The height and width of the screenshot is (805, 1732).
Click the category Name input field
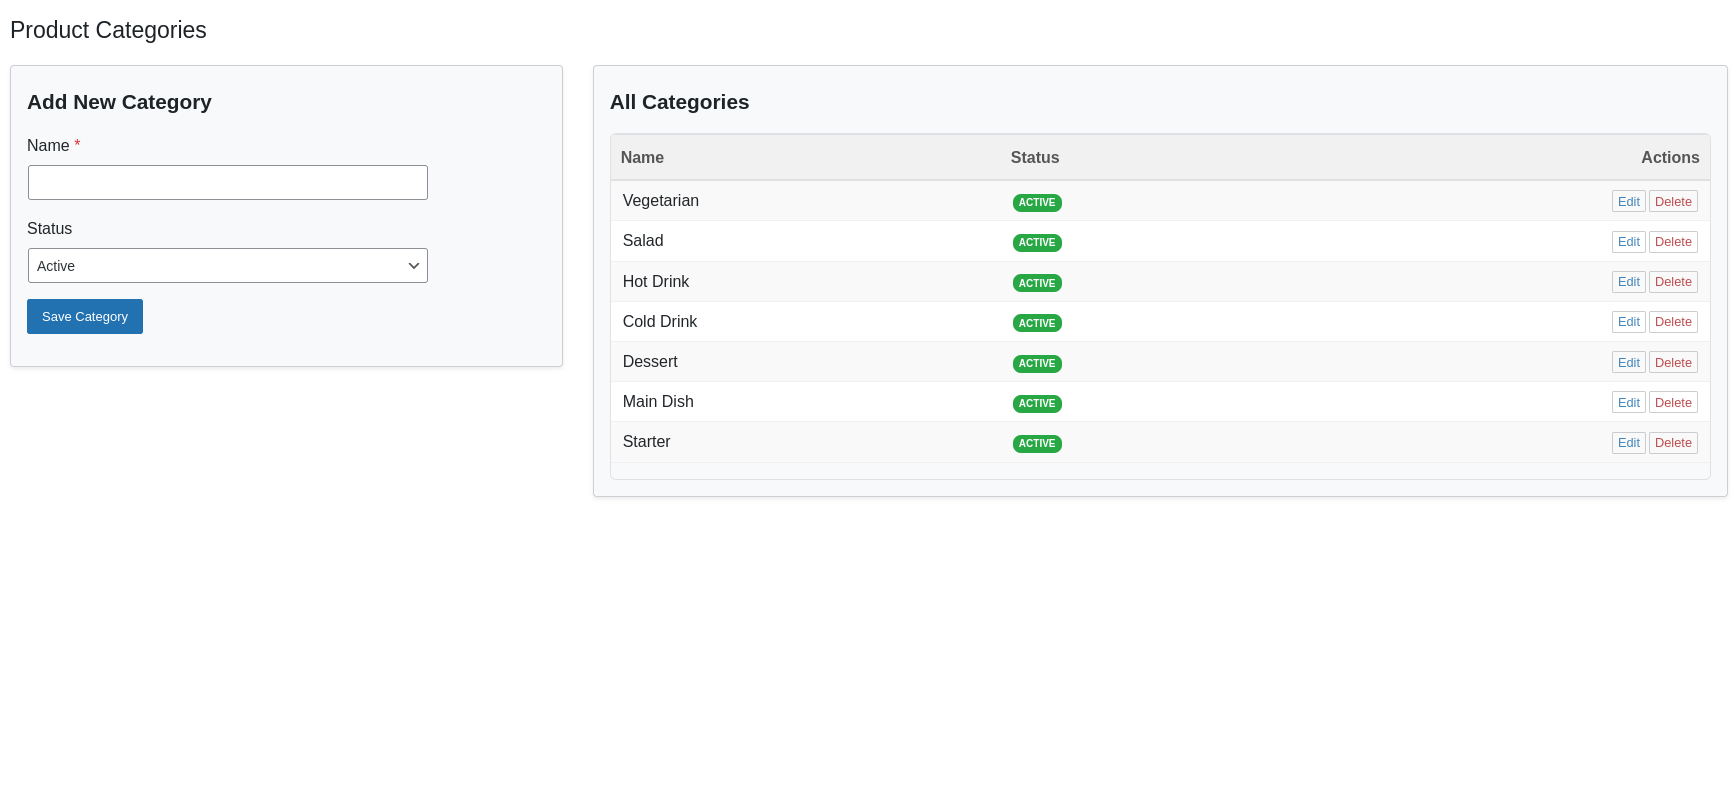click(x=227, y=183)
